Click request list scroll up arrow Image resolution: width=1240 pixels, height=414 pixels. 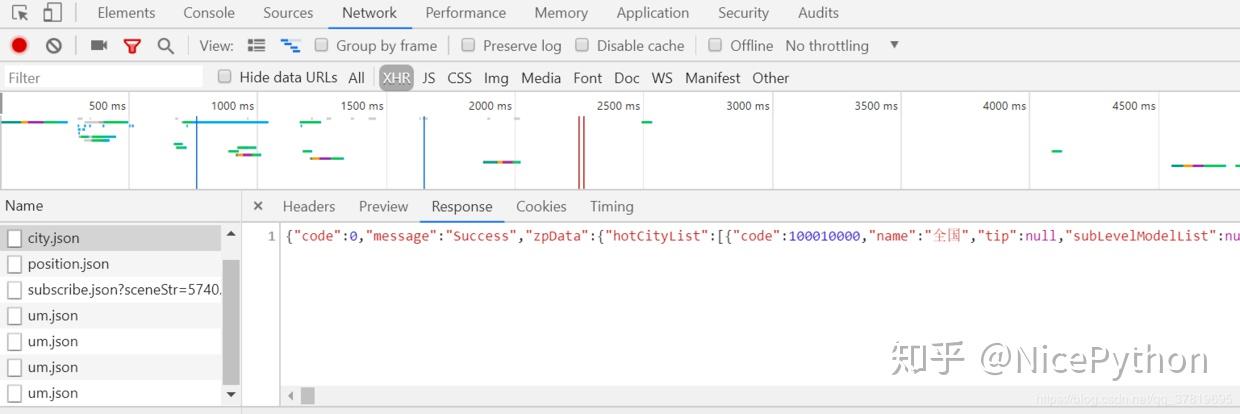pyautogui.click(x=232, y=233)
